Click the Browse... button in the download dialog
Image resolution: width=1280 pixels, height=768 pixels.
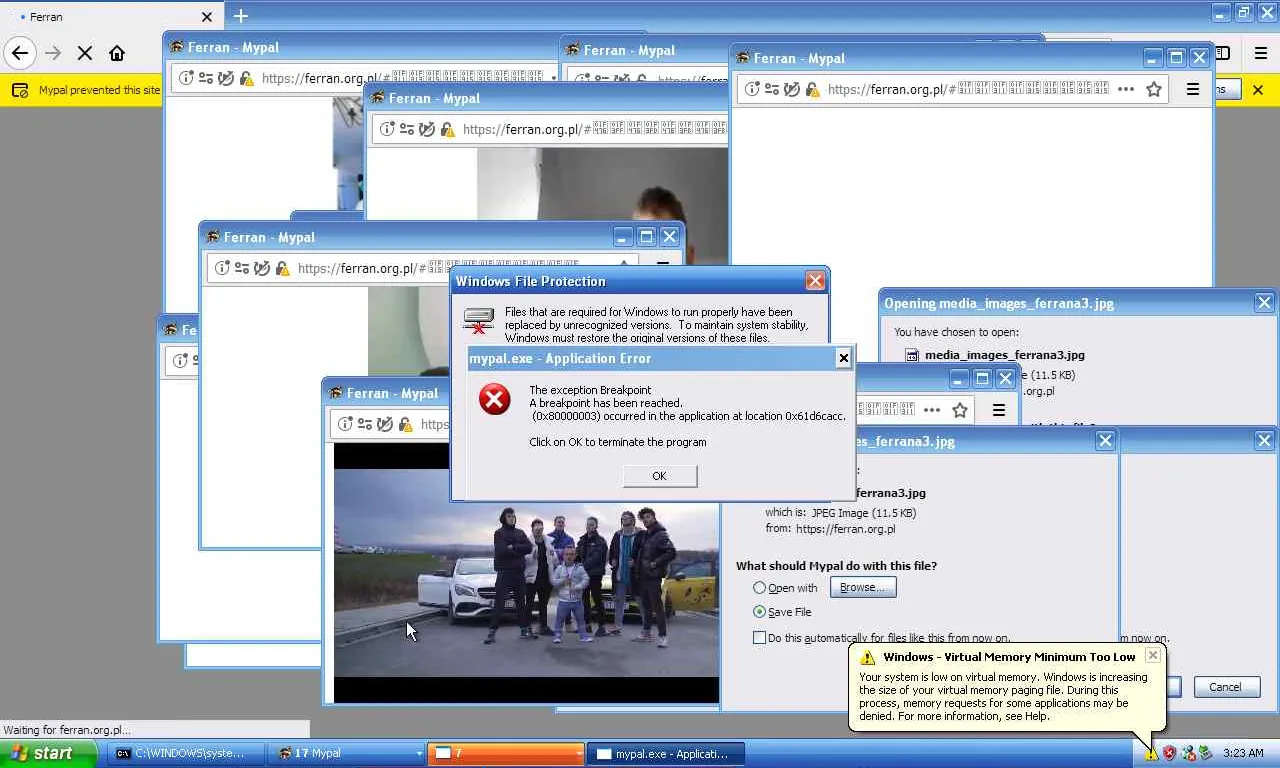863,587
